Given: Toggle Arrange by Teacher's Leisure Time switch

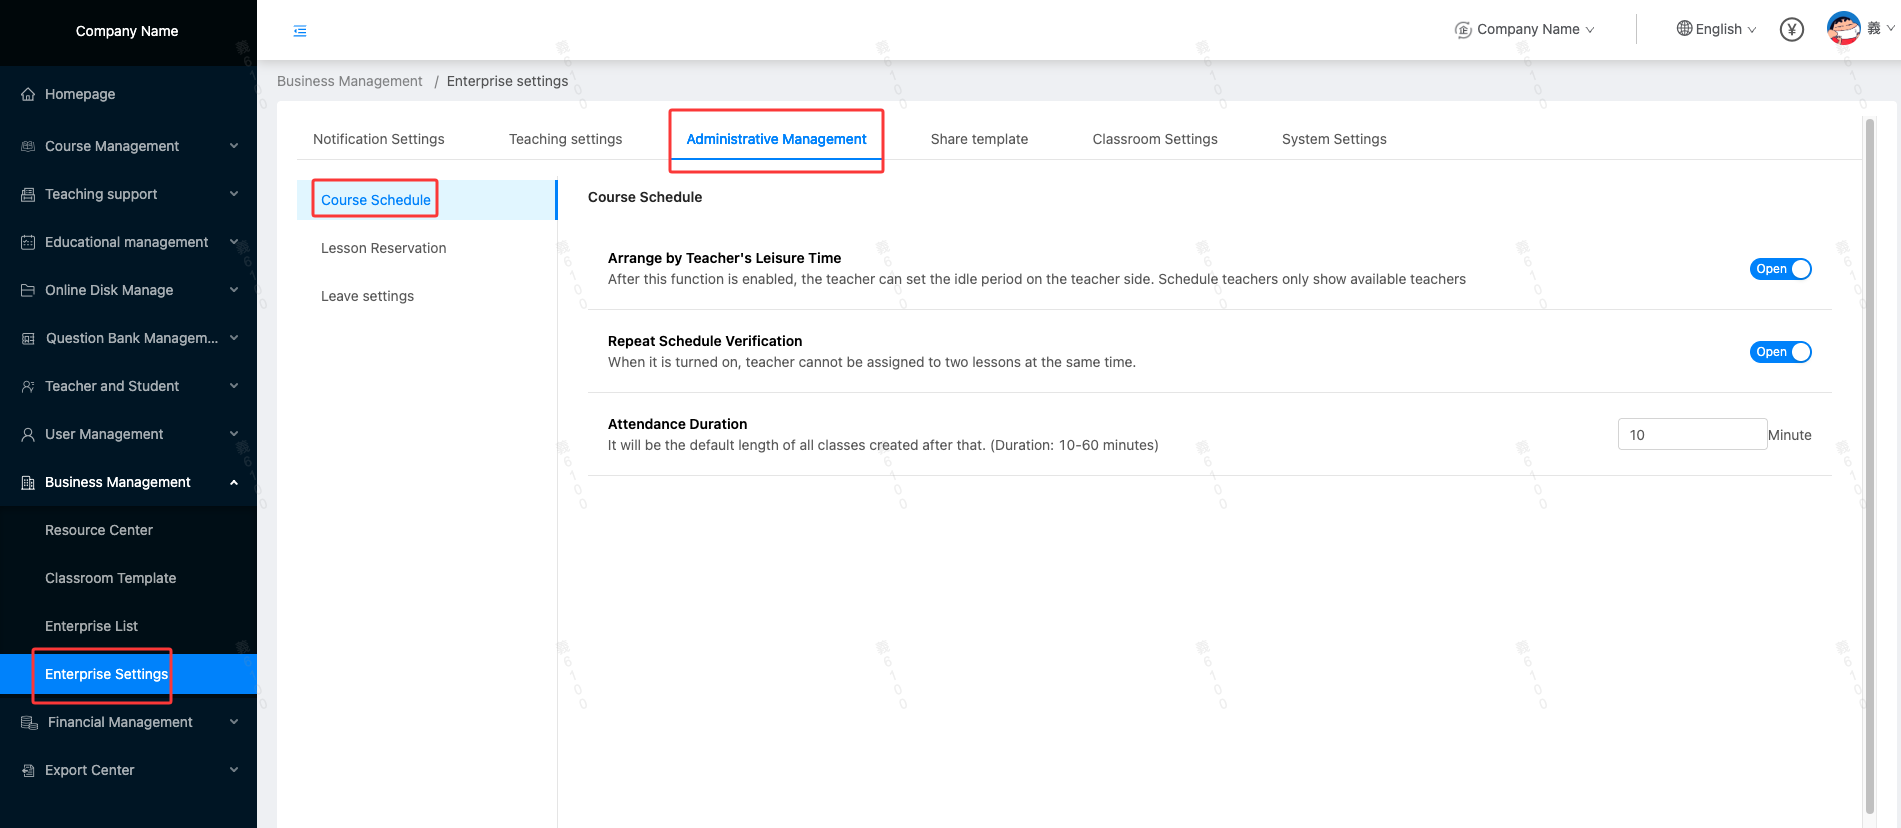Looking at the screenshot, I should click(x=1780, y=269).
